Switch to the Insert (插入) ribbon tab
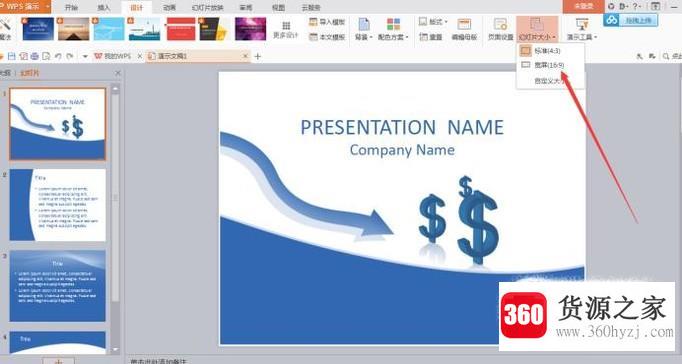Viewport: 682px width, 364px height. click(x=104, y=7)
